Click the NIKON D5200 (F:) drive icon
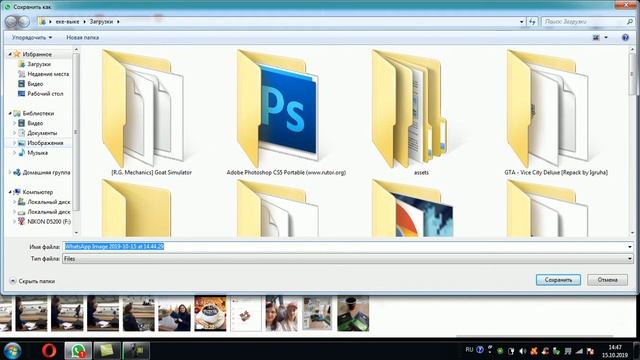The height and width of the screenshot is (360, 640). (21, 222)
